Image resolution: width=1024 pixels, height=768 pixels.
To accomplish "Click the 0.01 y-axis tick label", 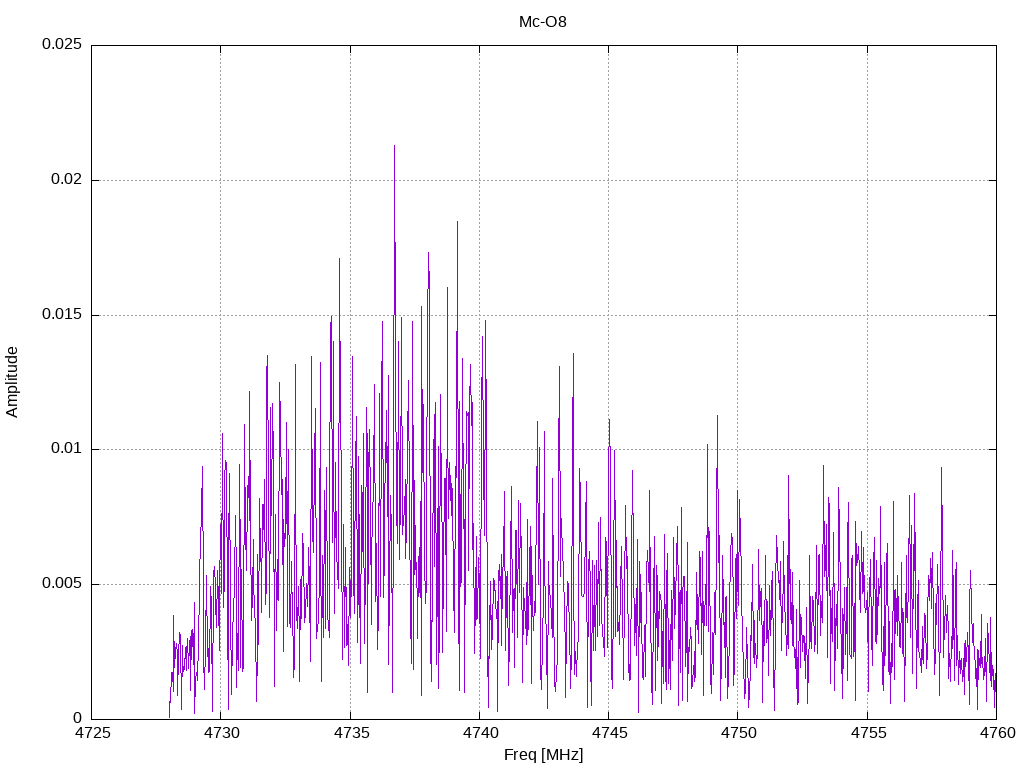I will (67, 449).
